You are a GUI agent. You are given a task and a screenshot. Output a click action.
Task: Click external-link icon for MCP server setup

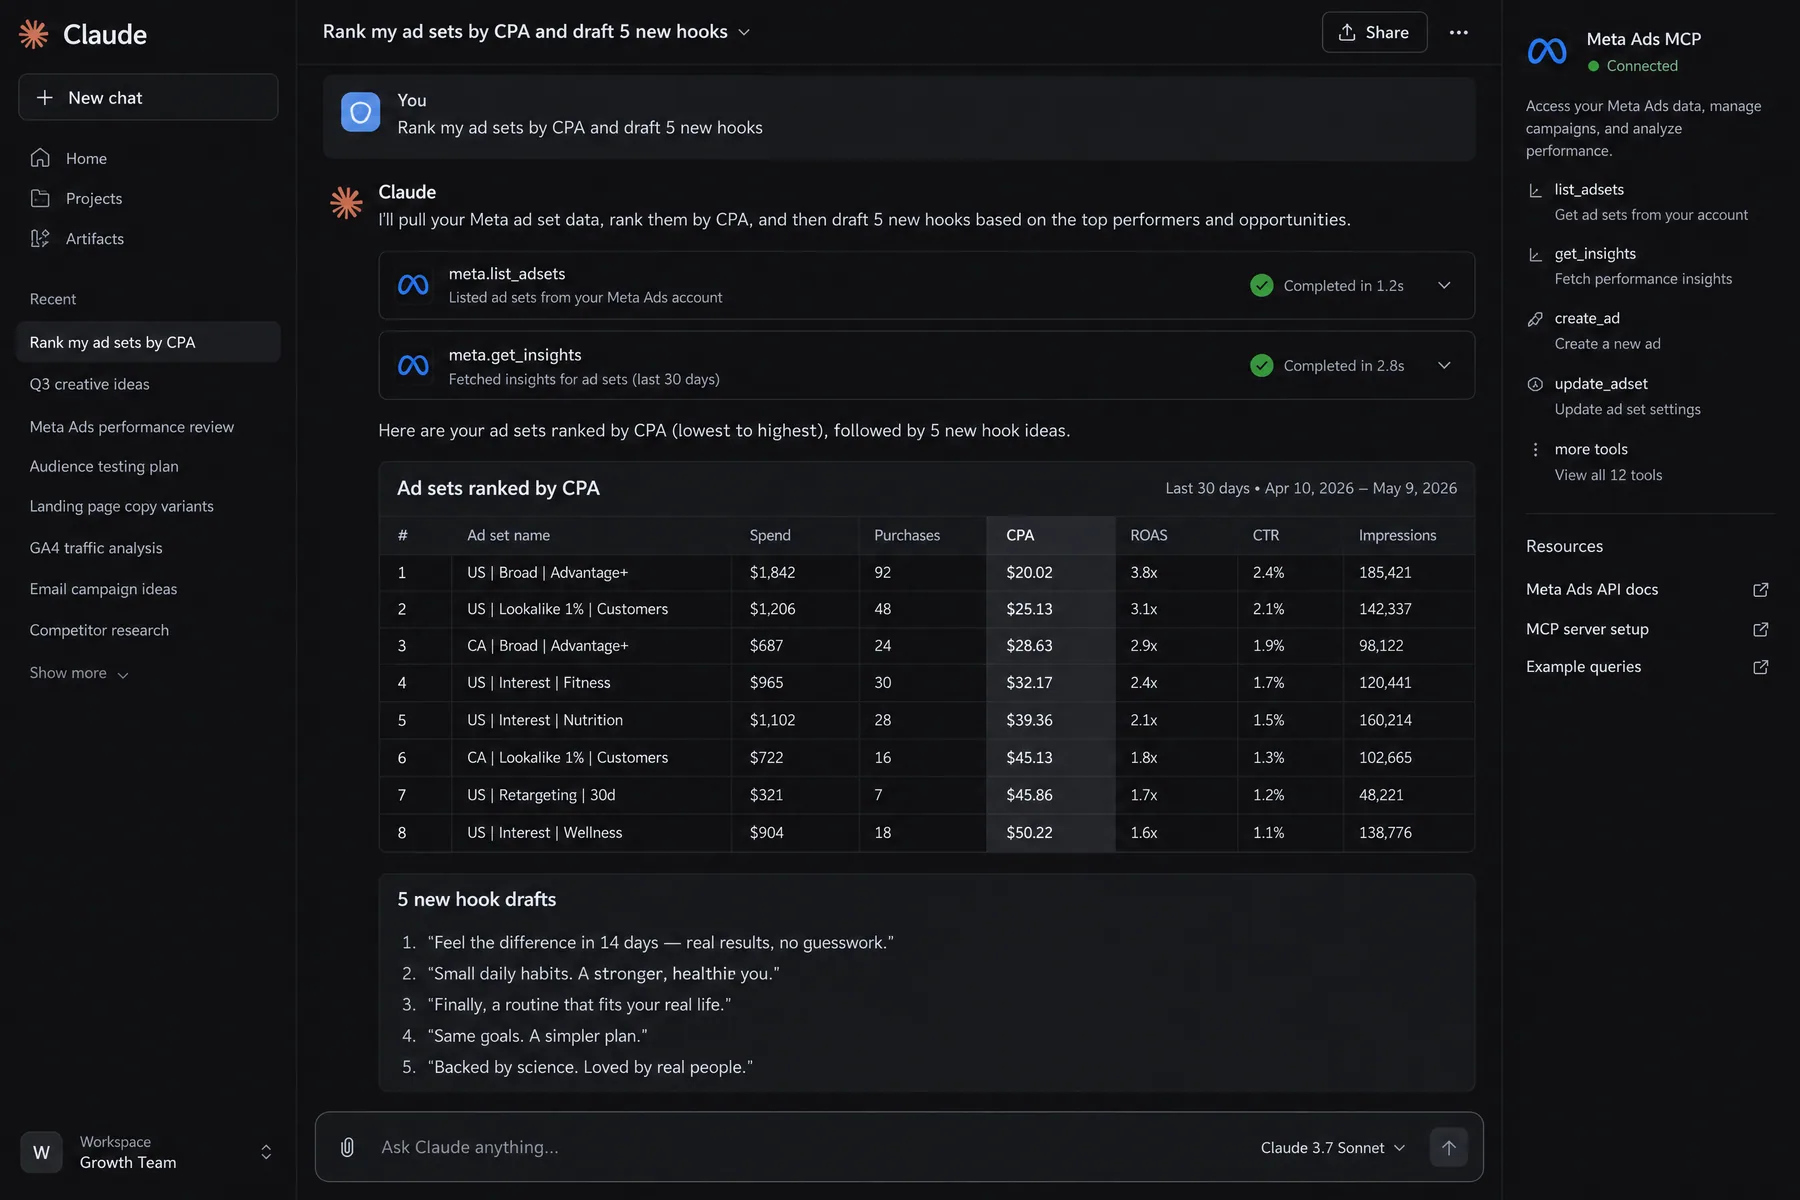tap(1761, 629)
